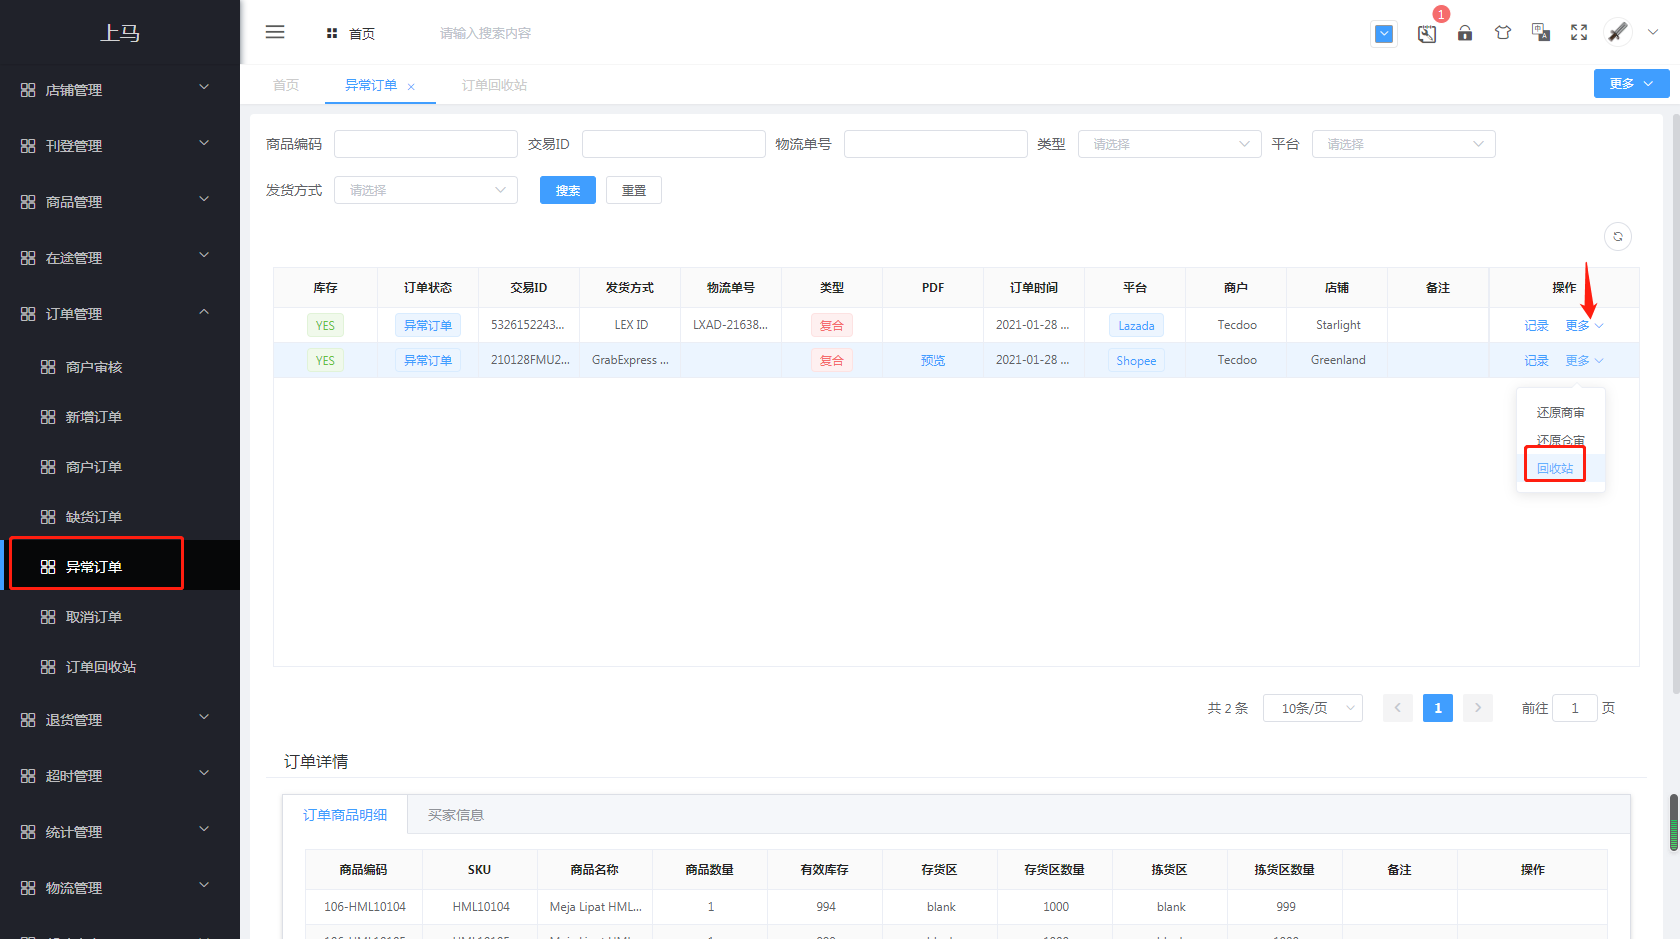1680x939 pixels.
Task: Click the table refresh circular icon
Action: (x=1618, y=236)
